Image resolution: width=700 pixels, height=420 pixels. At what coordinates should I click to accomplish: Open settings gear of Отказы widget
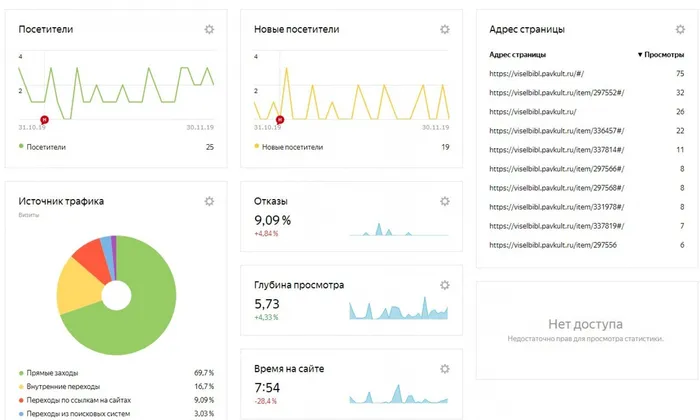[445, 201]
